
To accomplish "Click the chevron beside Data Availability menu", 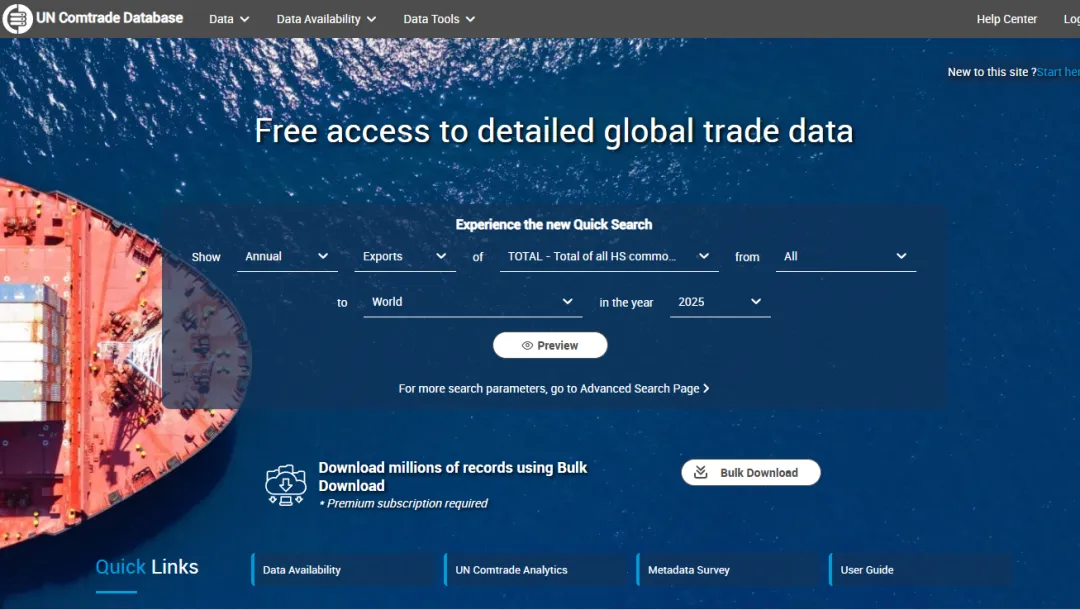I will point(371,19).
